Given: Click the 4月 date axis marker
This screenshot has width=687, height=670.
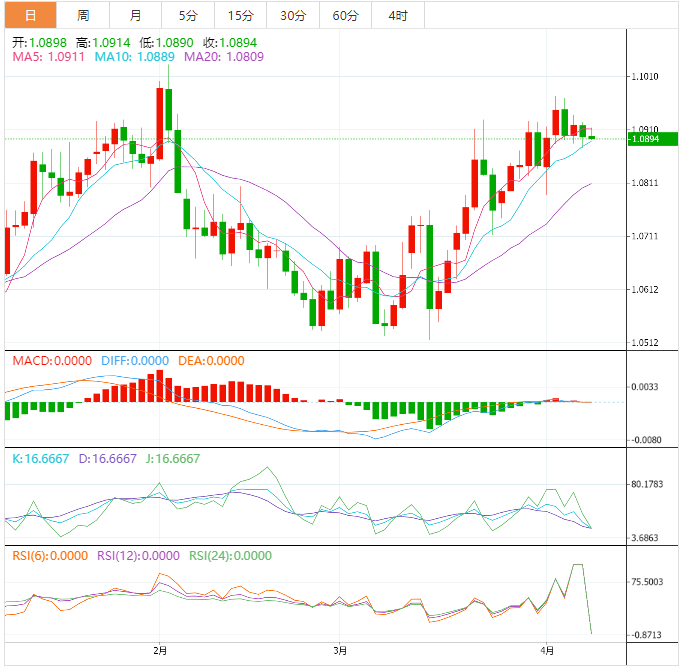Looking at the screenshot, I should pos(545,649).
